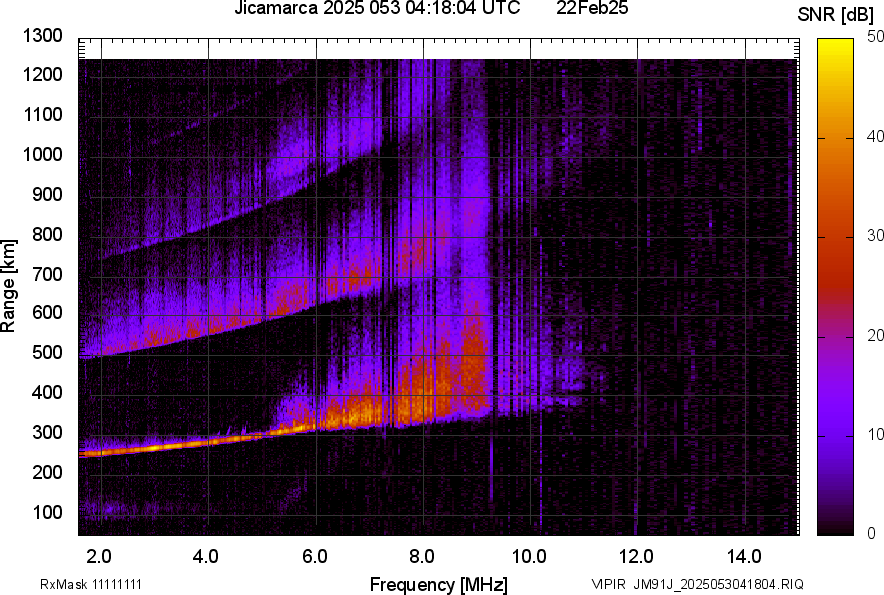
Task: Click the 20 dB colorbar tick label
Action: tap(874, 336)
